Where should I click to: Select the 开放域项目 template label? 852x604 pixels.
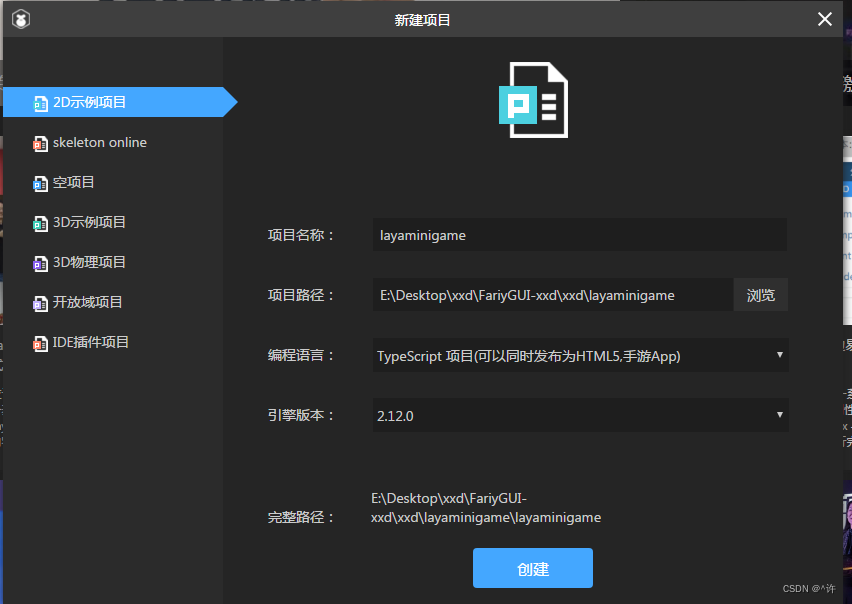87,302
